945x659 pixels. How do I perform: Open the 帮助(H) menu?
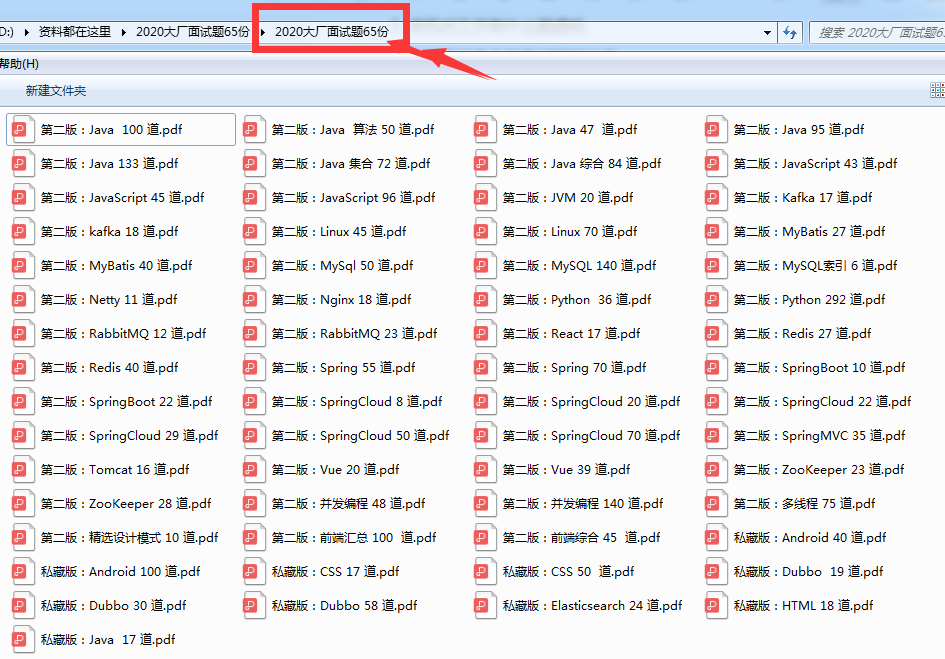tap(19, 64)
